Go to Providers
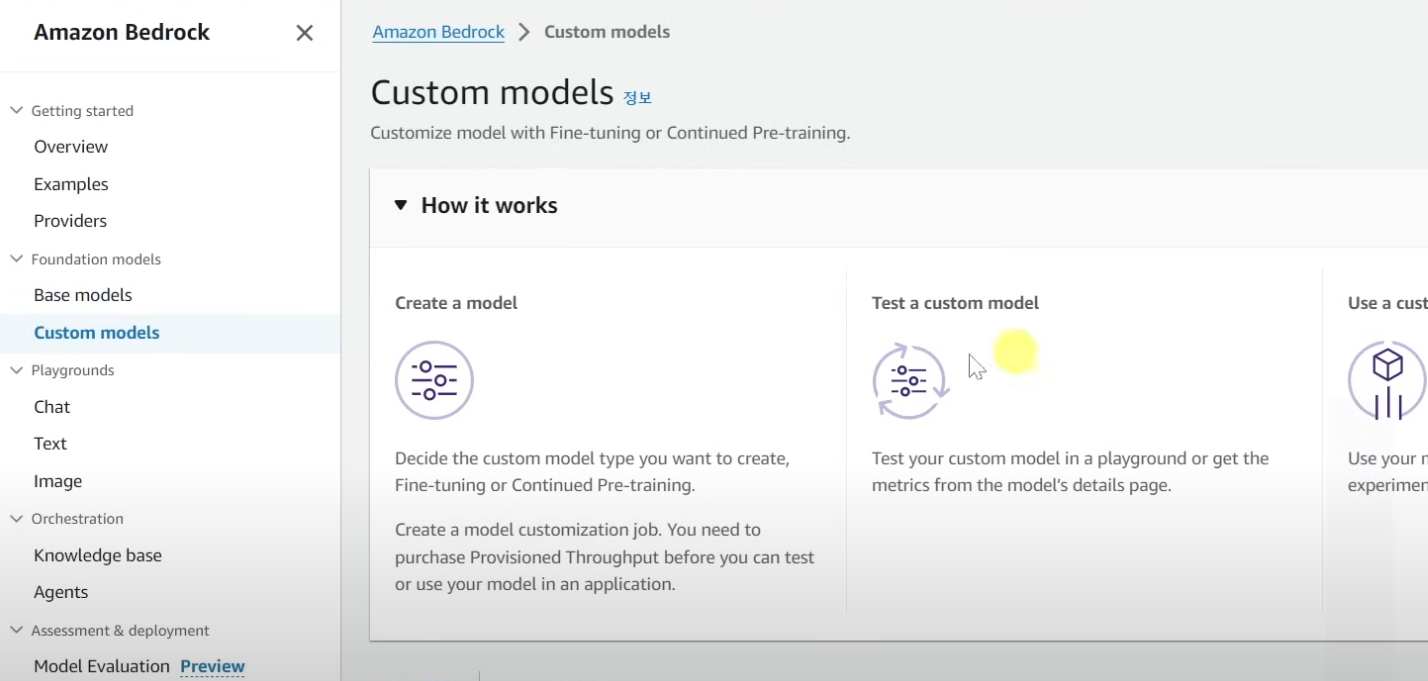Image resolution: width=1428 pixels, height=681 pixels. point(70,221)
